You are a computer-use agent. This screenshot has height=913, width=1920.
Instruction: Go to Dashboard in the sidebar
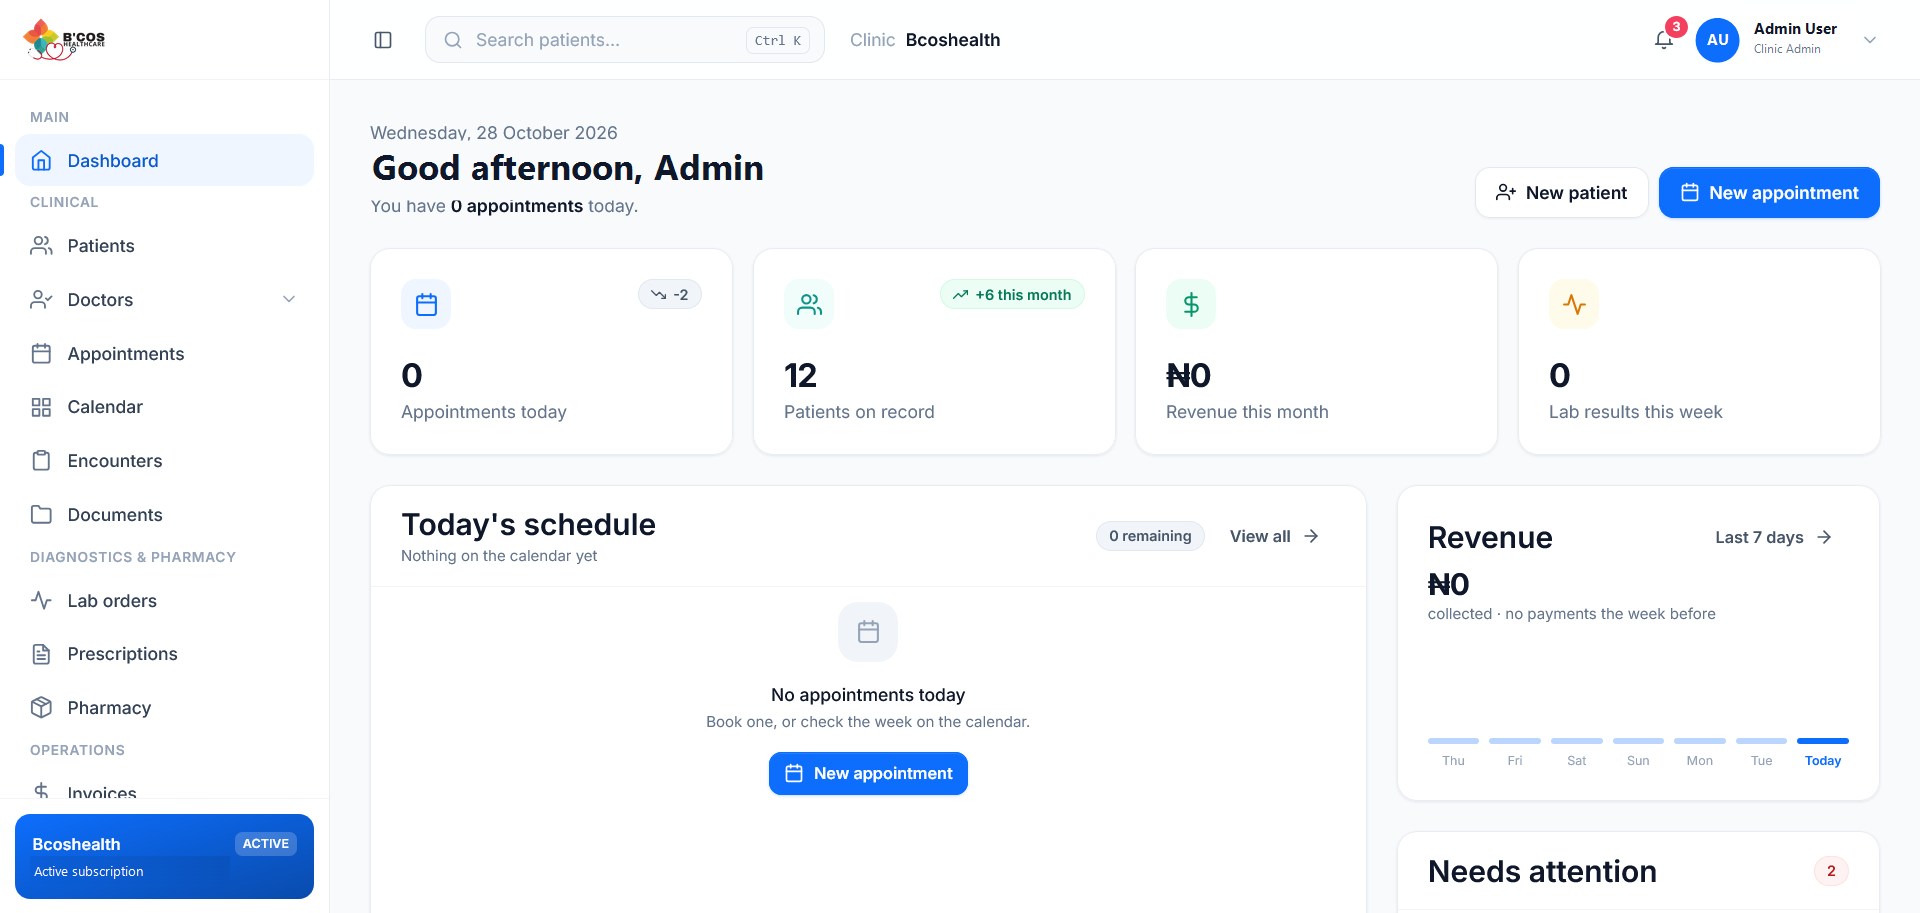coord(164,161)
